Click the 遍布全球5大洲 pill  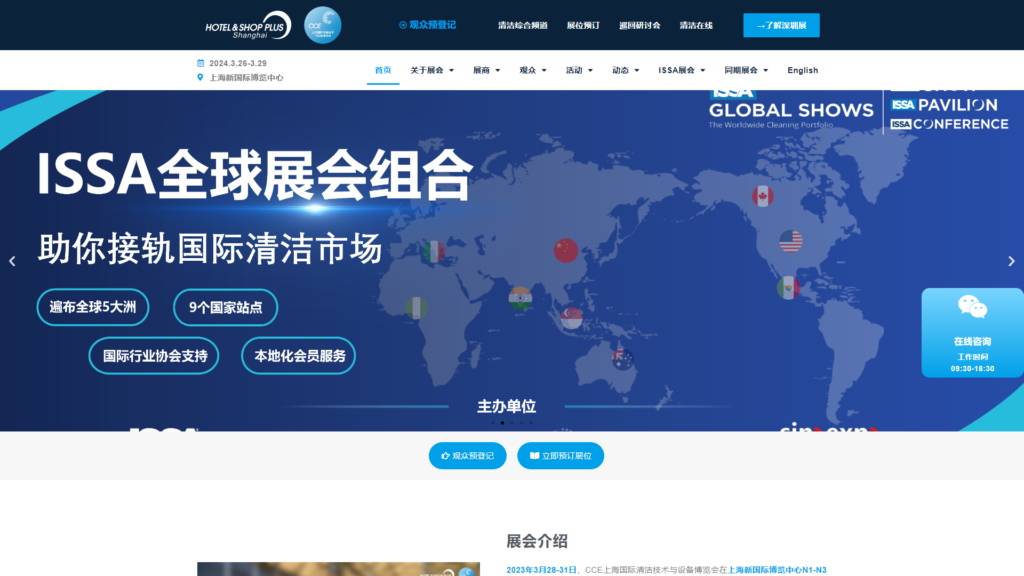click(x=93, y=307)
